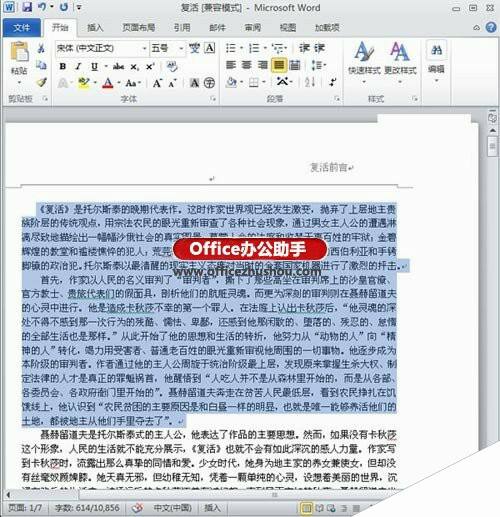Viewport: 500px width, 517px height.
Task: Apply yellow text highlight marker
Action: click(x=84, y=82)
